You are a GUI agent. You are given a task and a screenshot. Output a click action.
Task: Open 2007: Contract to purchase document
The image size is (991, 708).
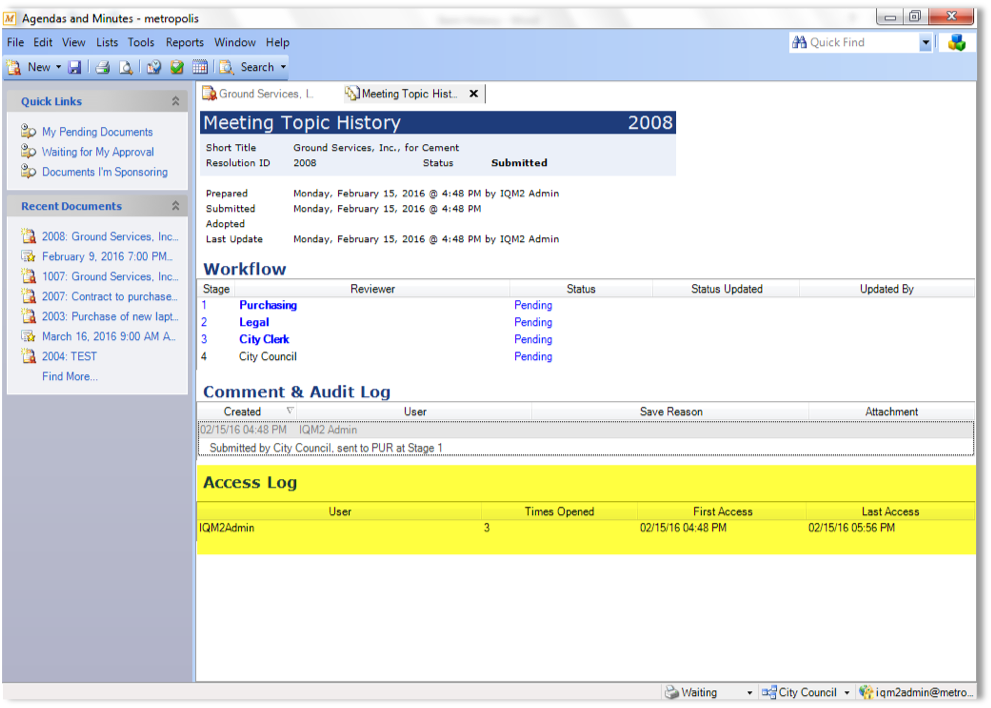coord(109,296)
